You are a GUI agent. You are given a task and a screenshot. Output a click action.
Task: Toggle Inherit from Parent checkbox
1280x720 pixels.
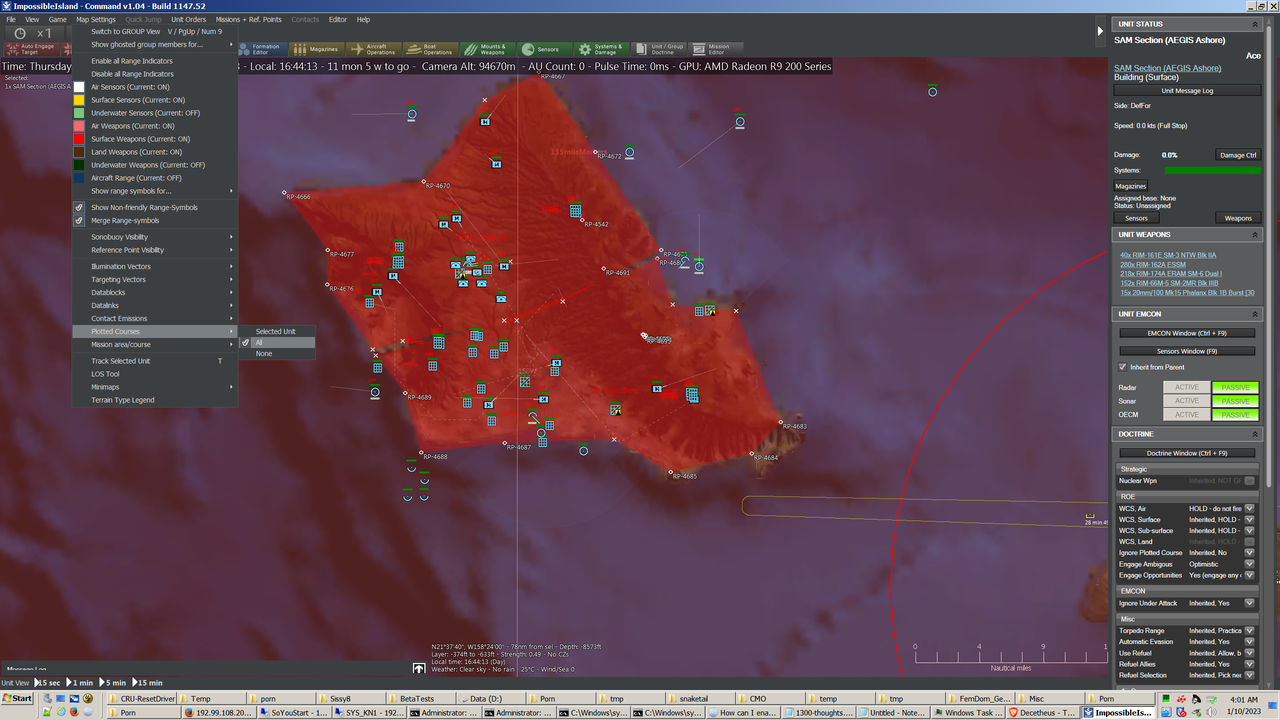tap(1122, 367)
